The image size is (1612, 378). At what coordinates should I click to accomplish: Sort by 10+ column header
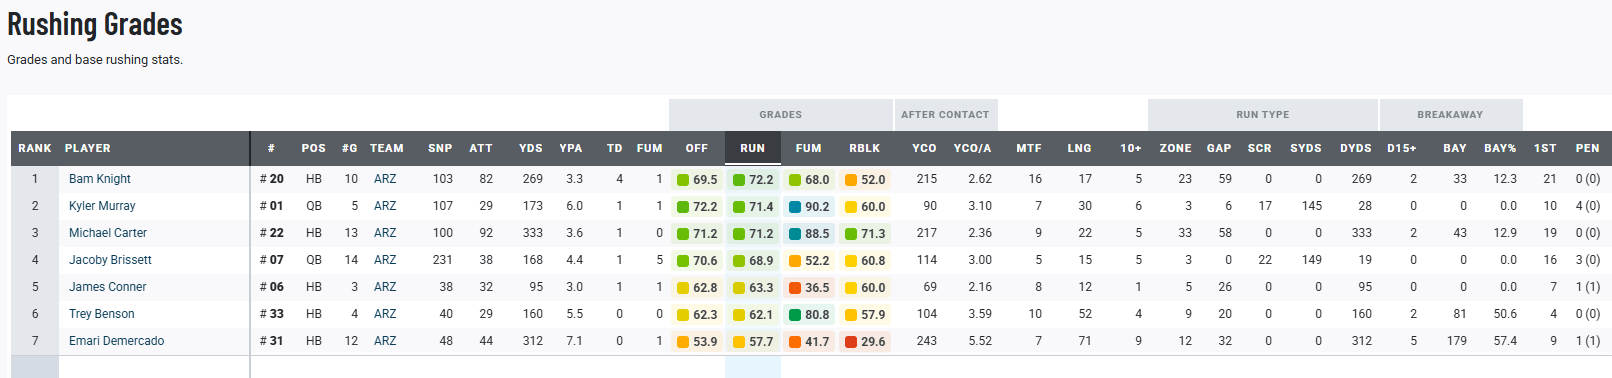[1131, 148]
